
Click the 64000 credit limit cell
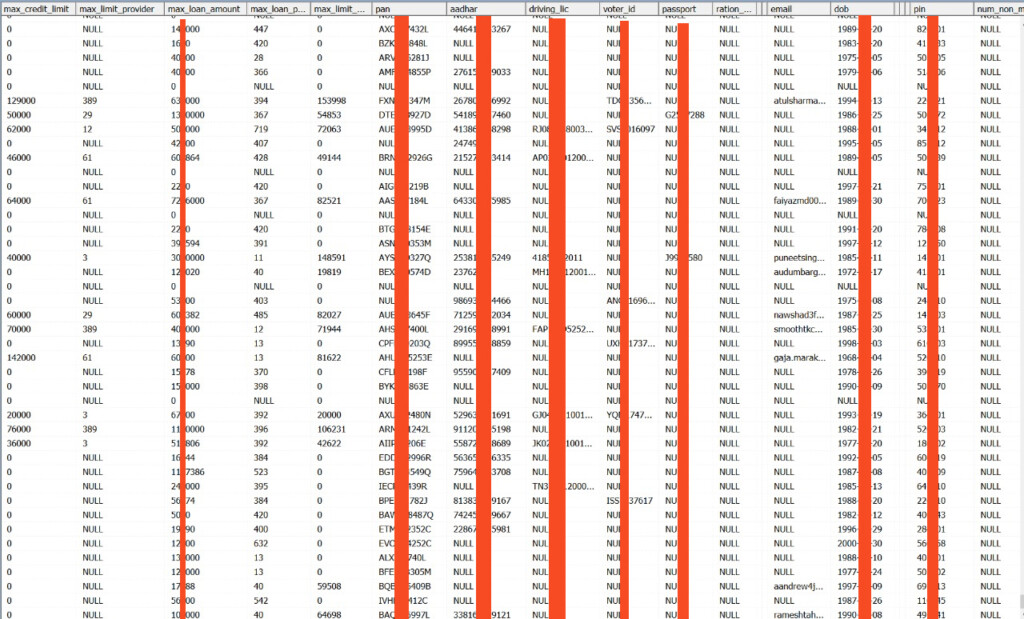click(x=19, y=200)
